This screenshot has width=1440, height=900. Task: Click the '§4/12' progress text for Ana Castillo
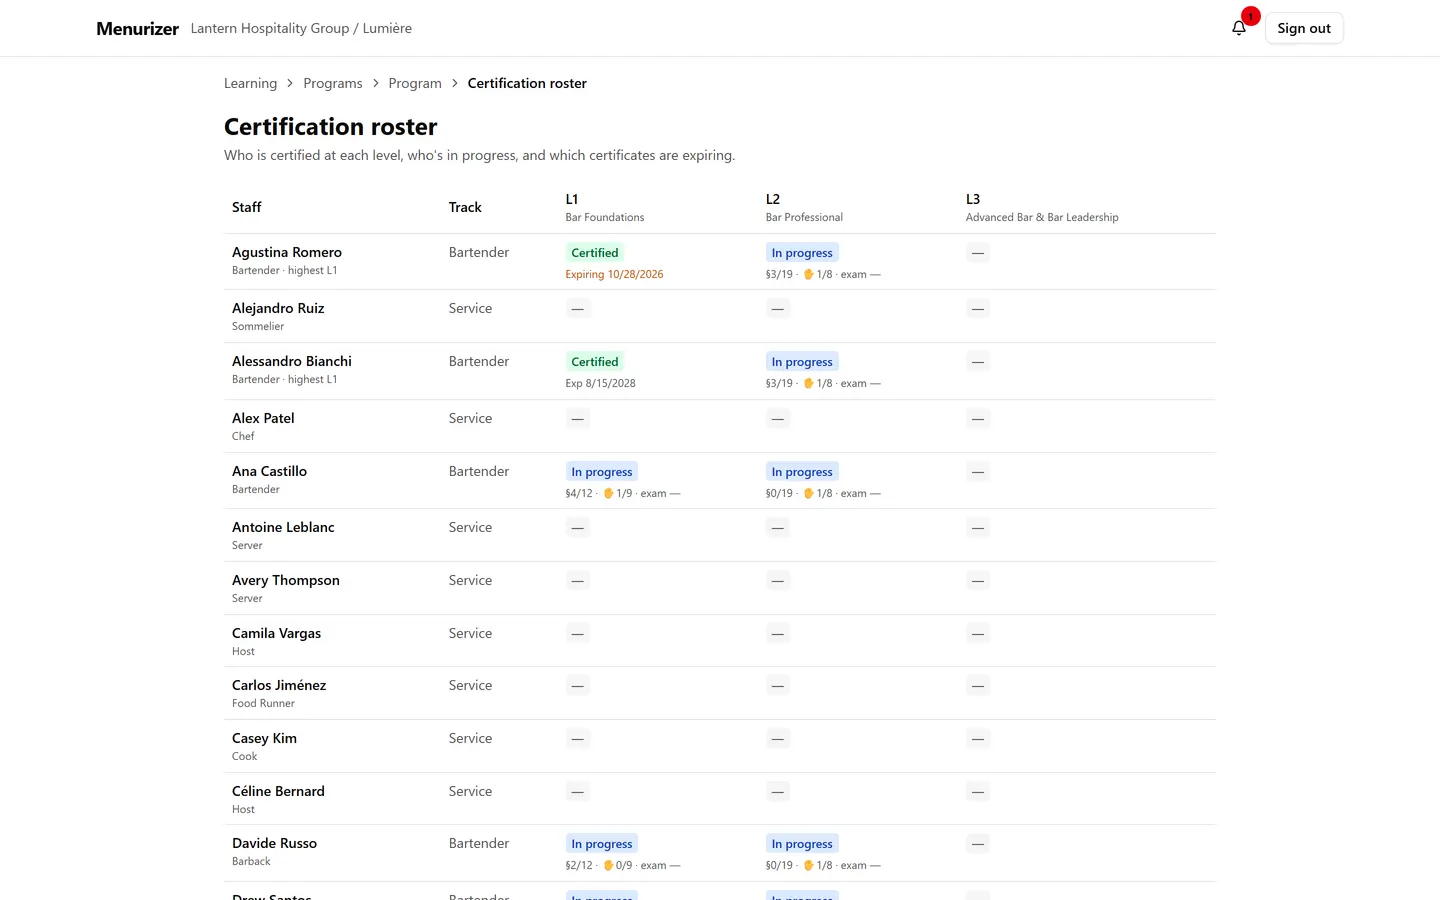click(579, 493)
